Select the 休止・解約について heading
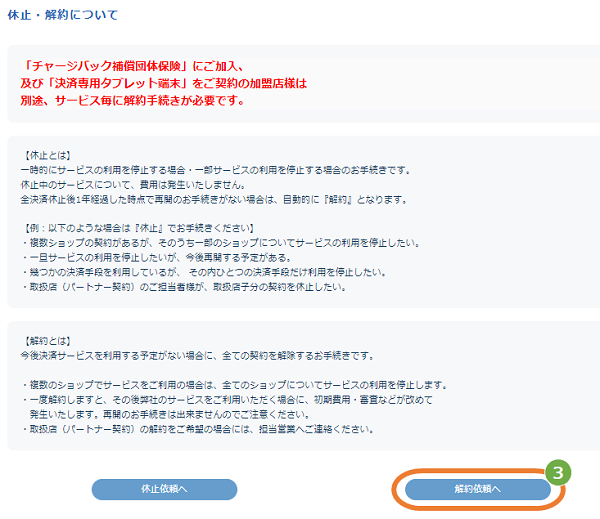Image resolution: width=600 pixels, height=519 pixels. (63, 15)
